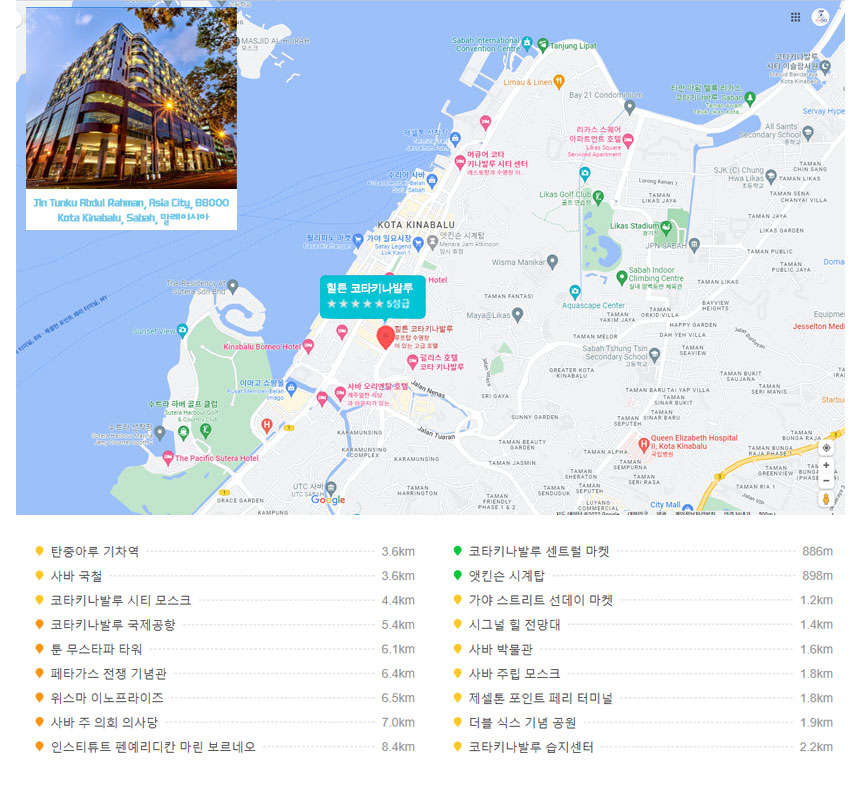Screen dimensions: 860x798
Task: Click the Imago shopping mall marker
Action: [291, 387]
